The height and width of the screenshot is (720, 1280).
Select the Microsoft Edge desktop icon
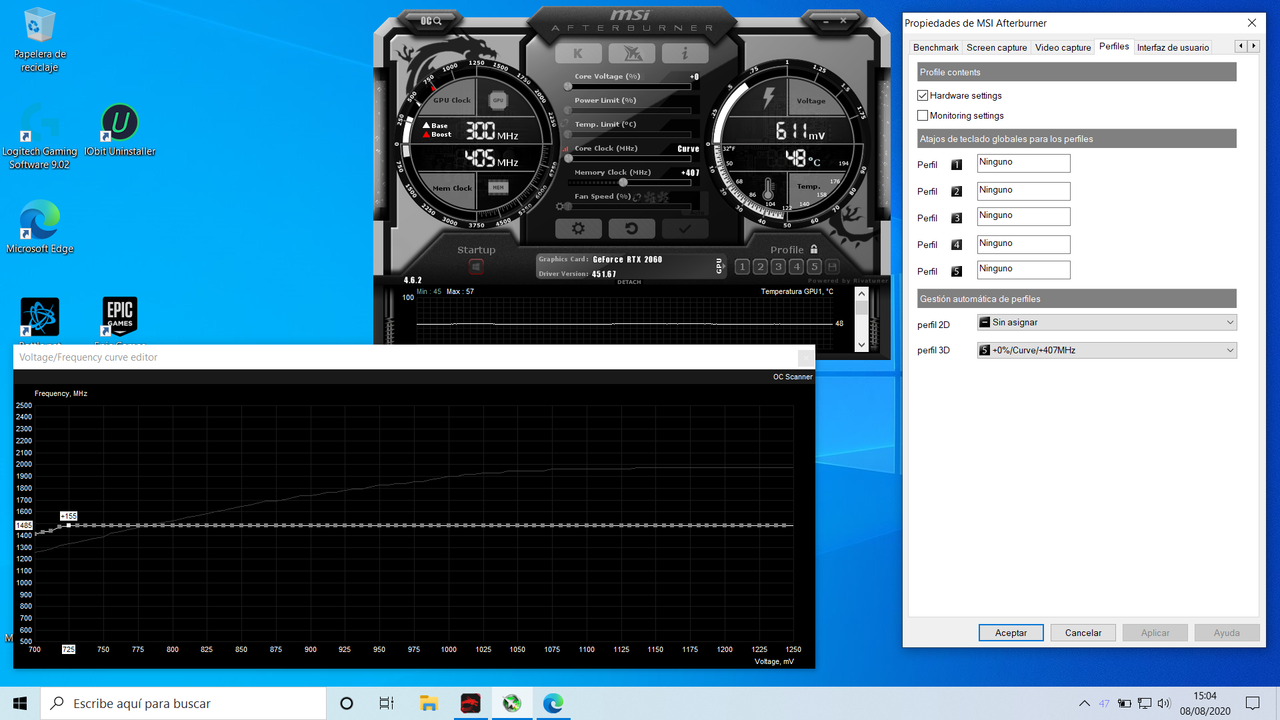(40, 227)
